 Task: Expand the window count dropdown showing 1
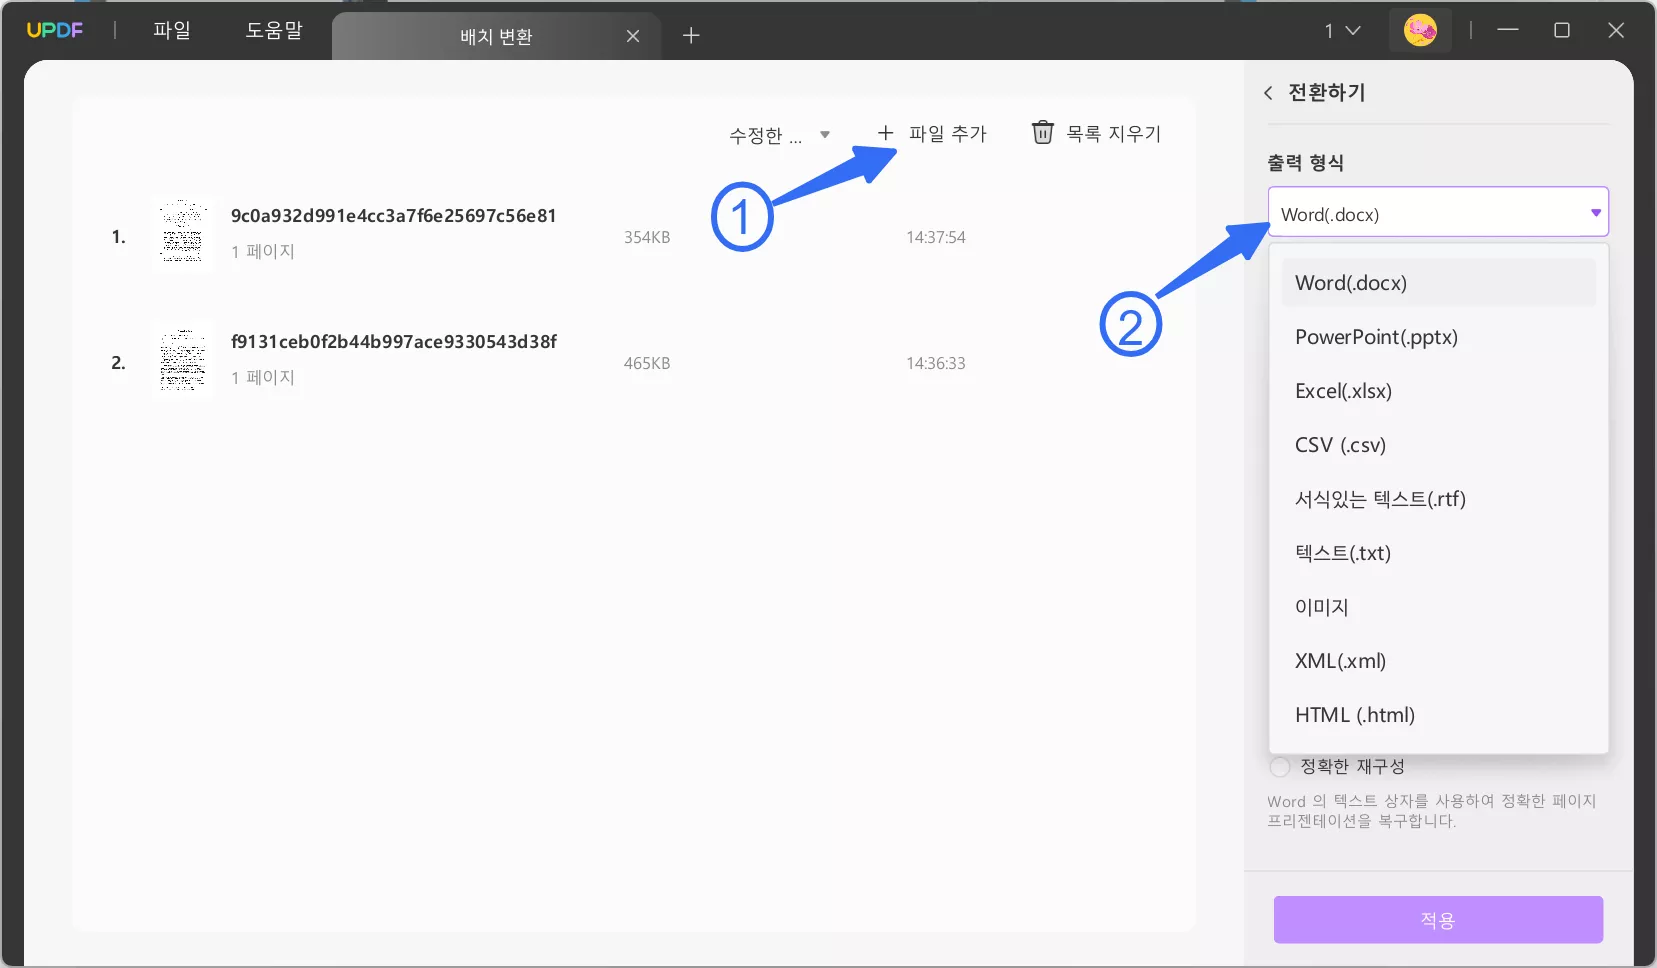point(1343,31)
